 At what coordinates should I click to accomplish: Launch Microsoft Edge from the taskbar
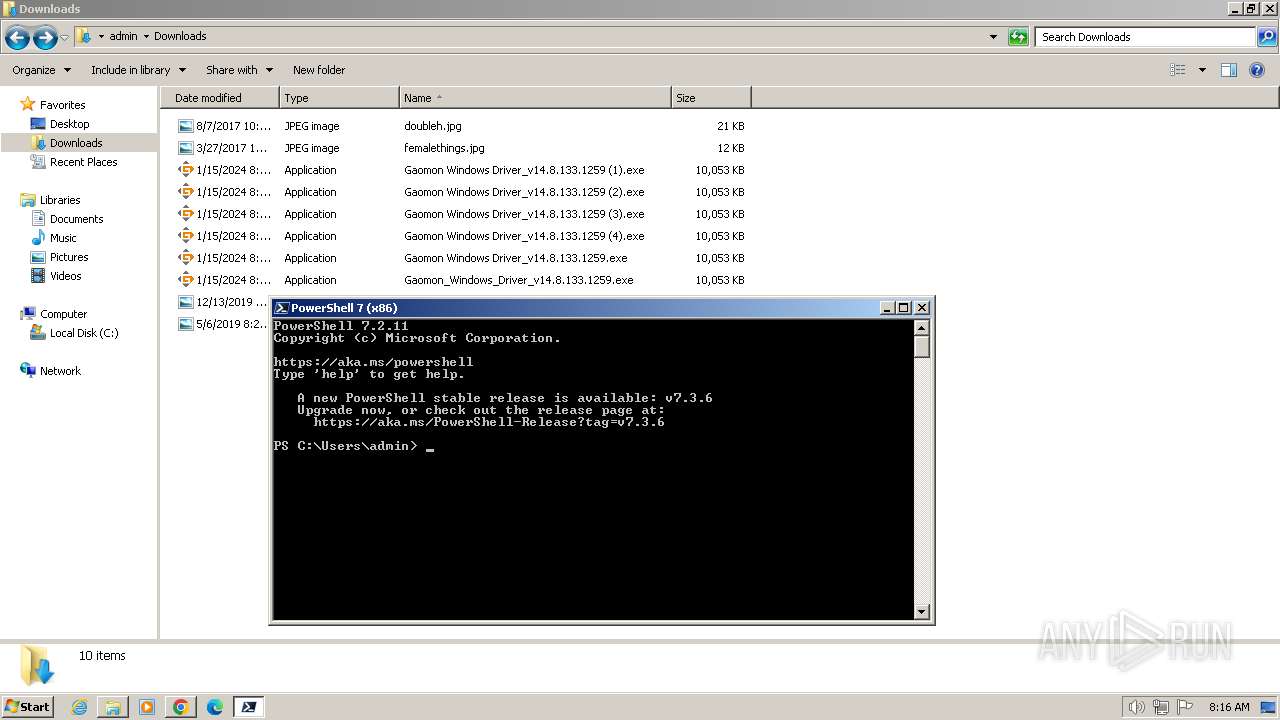pyautogui.click(x=215, y=707)
